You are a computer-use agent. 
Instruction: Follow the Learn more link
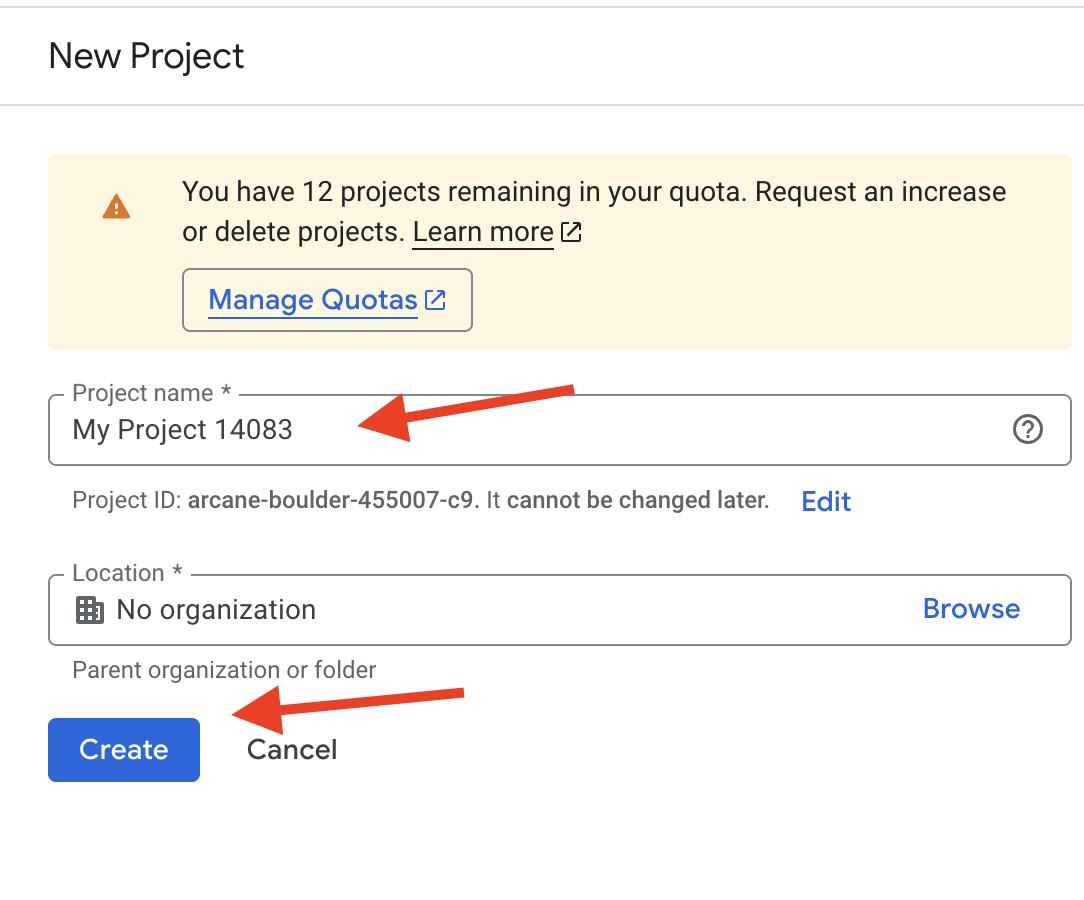click(x=483, y=232)
